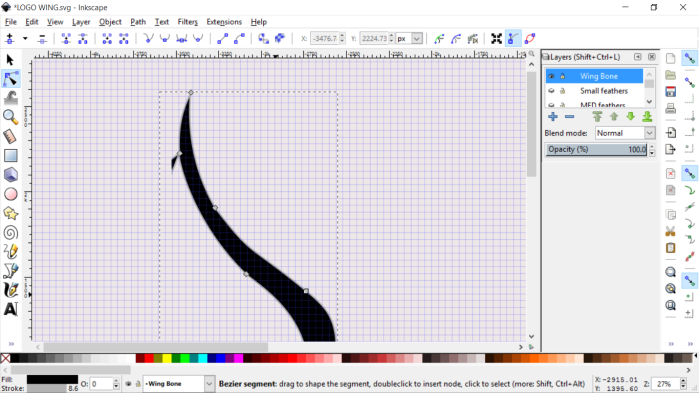The height and width of the screenshot is (393, 699).
Task: Increase the Y coordinate spinner
Action: click(391, 36)
